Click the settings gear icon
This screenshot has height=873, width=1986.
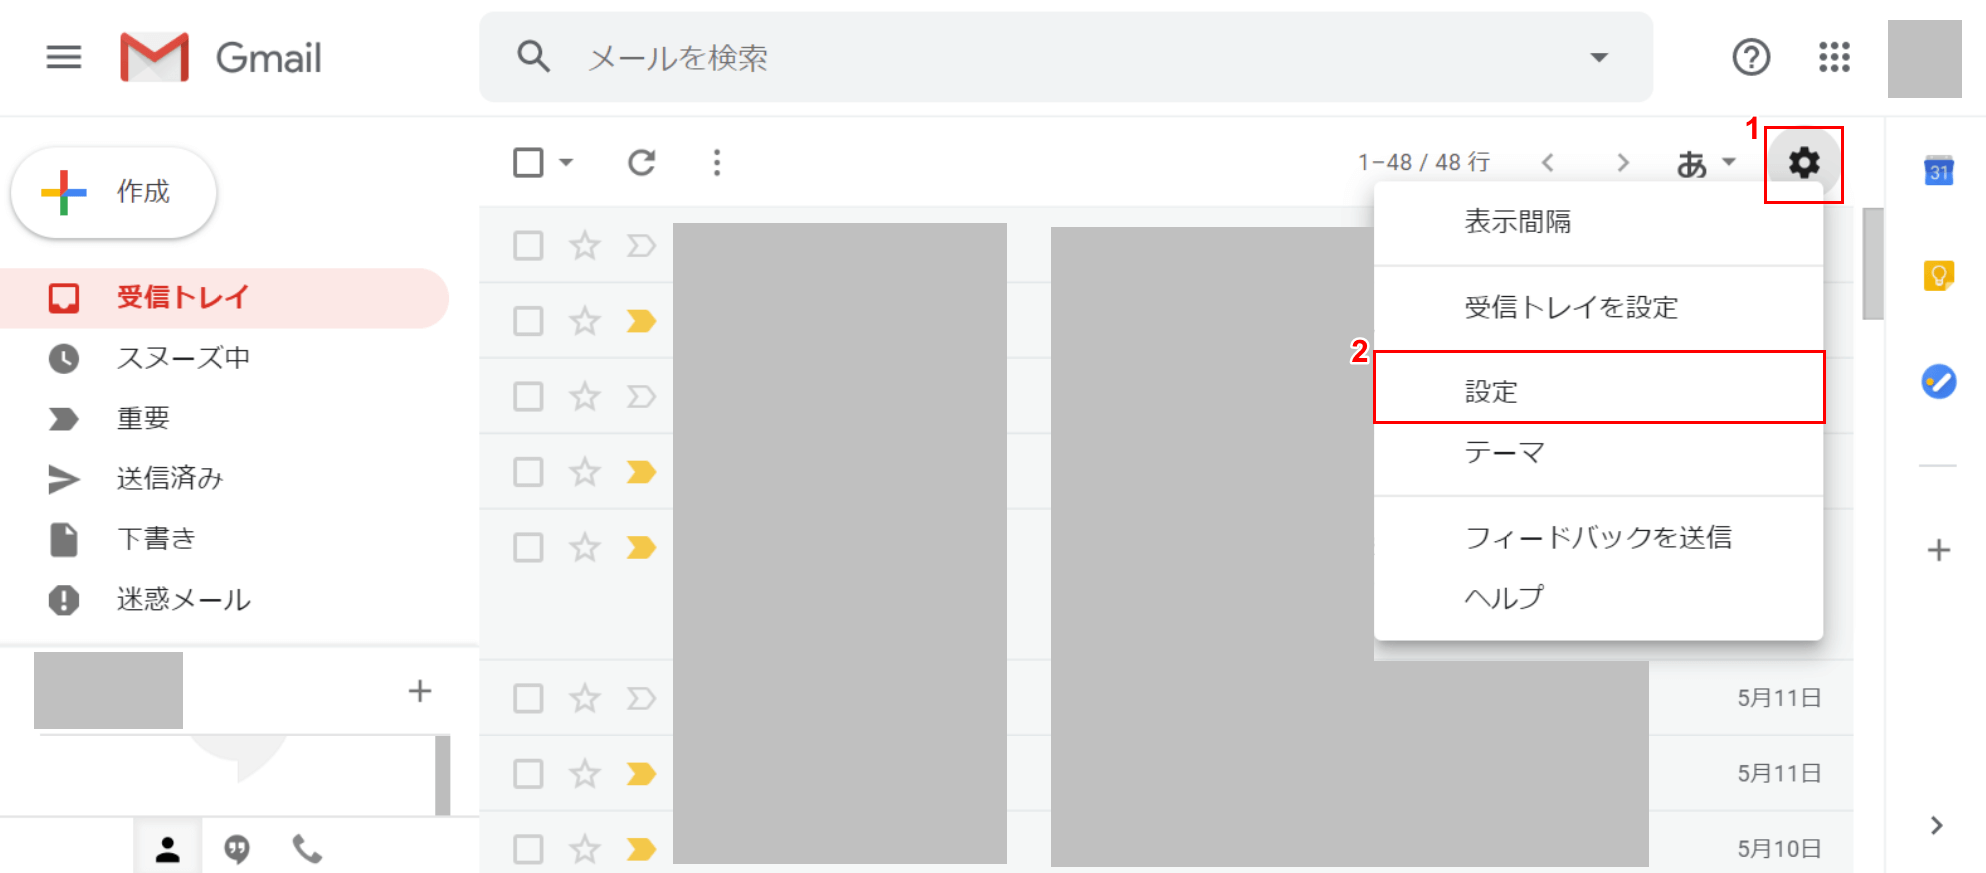point(1803,163)
